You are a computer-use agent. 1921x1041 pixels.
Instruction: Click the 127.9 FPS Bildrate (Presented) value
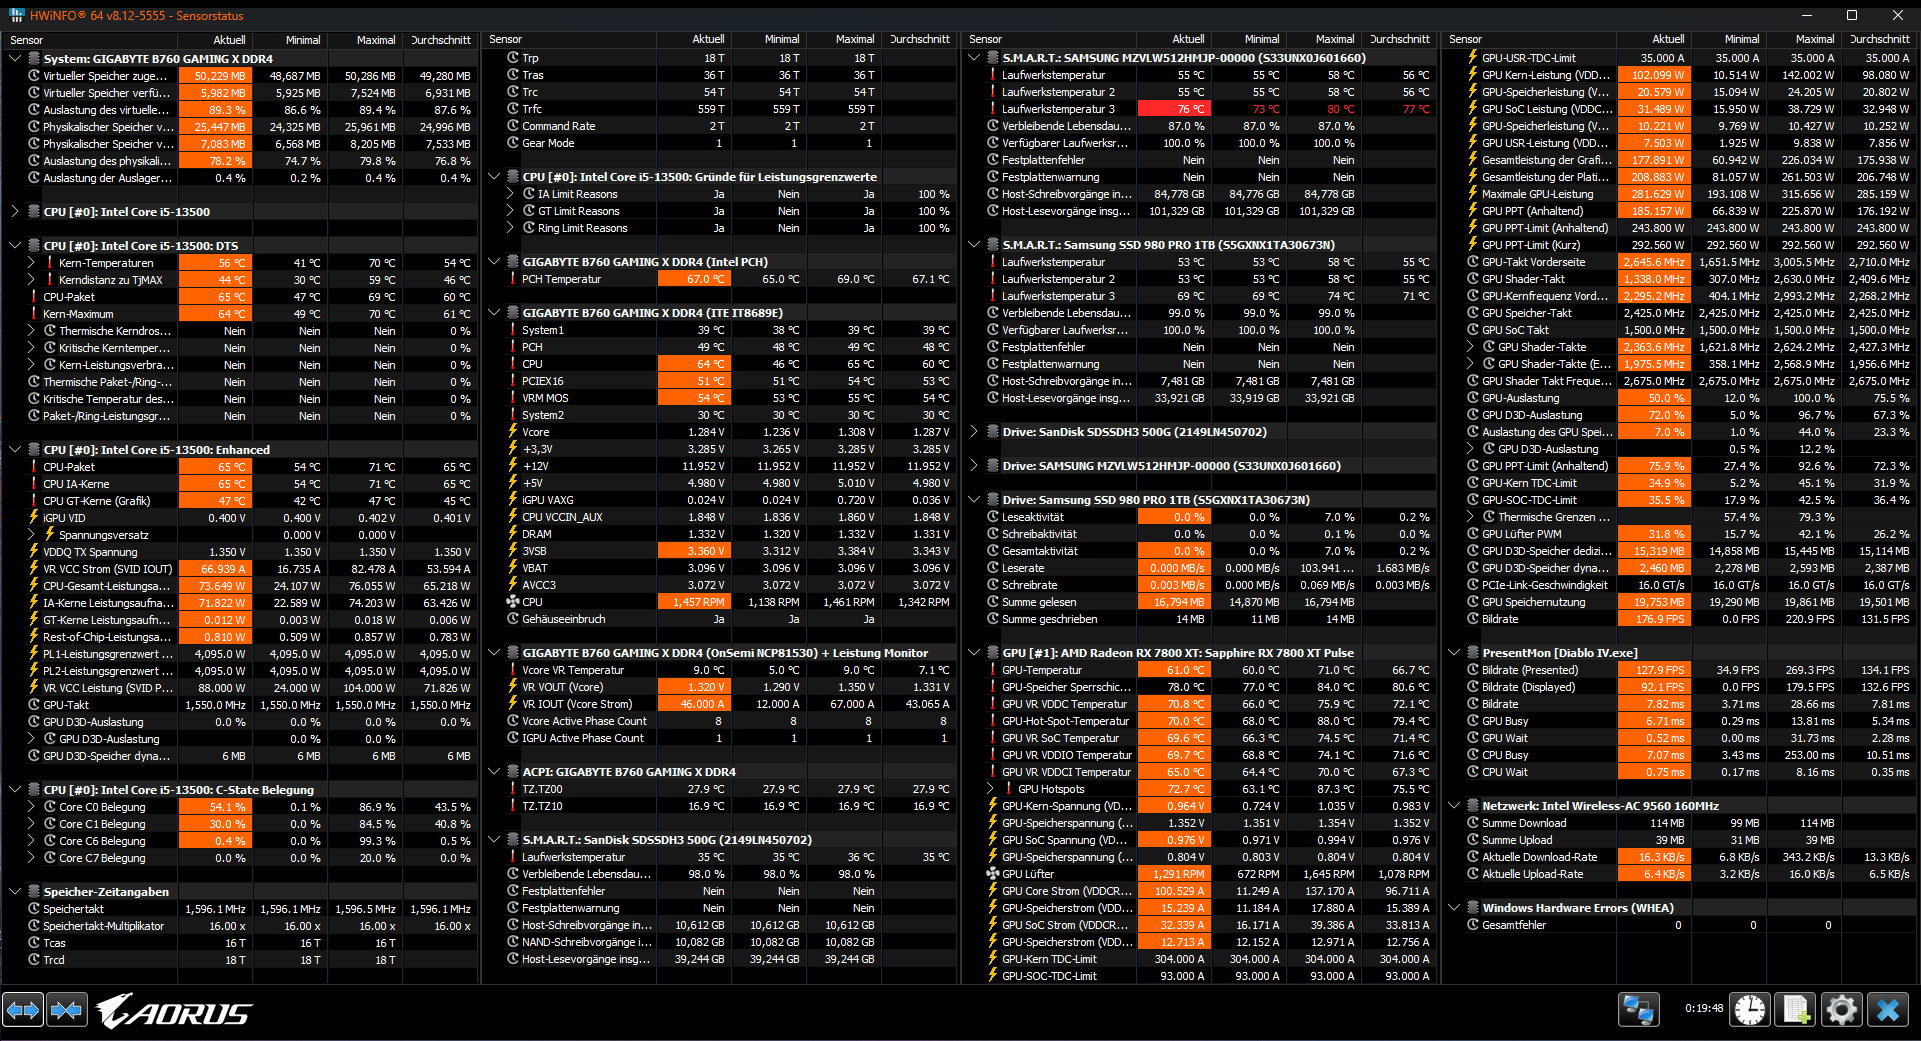coord(1654,670)
